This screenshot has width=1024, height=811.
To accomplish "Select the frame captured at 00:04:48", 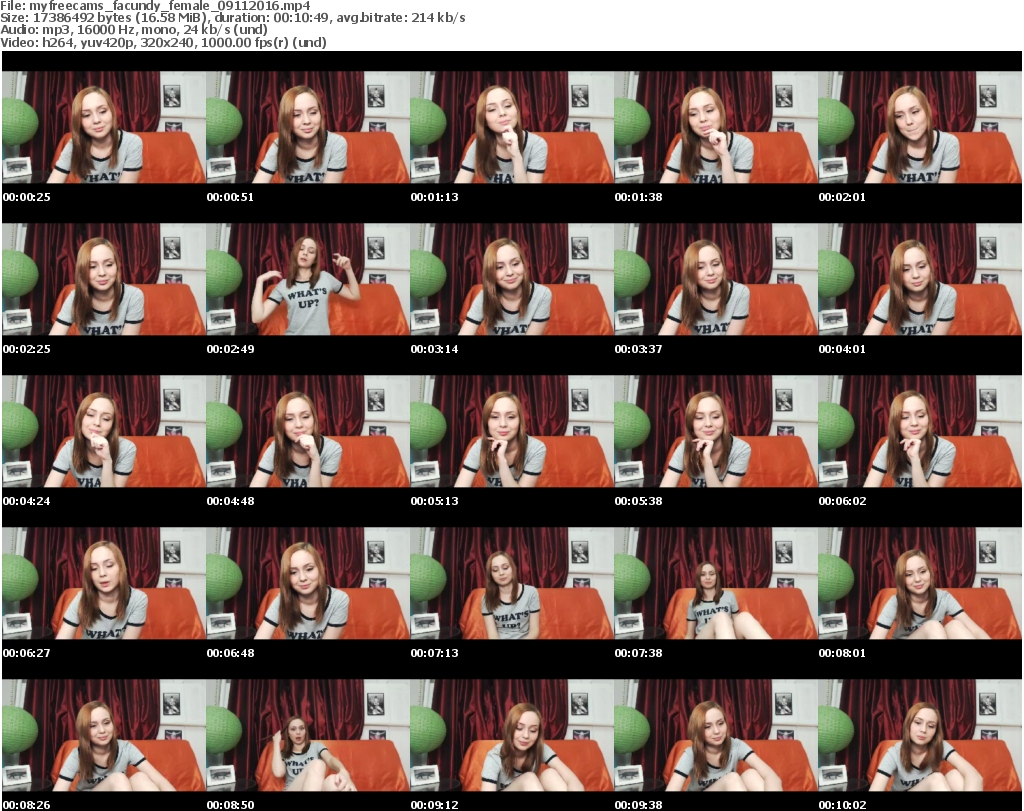I will pyautogui.click(x=308, y=432).
